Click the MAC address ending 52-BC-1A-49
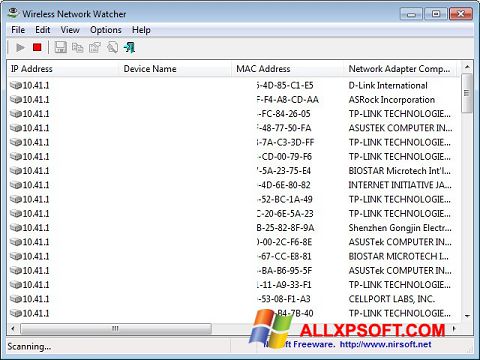The width and height of the screenshot is (480, 360). (285, 199)
